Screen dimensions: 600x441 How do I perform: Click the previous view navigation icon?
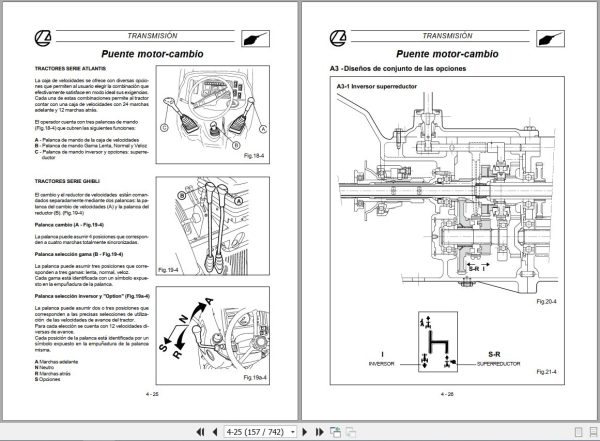335,432
